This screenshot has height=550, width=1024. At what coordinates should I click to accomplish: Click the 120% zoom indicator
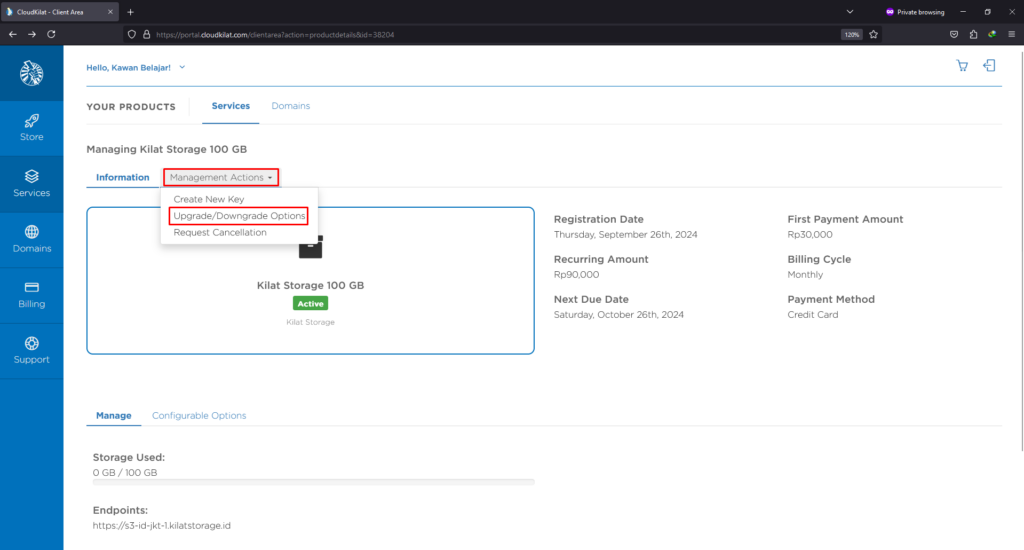coord(852,35)
